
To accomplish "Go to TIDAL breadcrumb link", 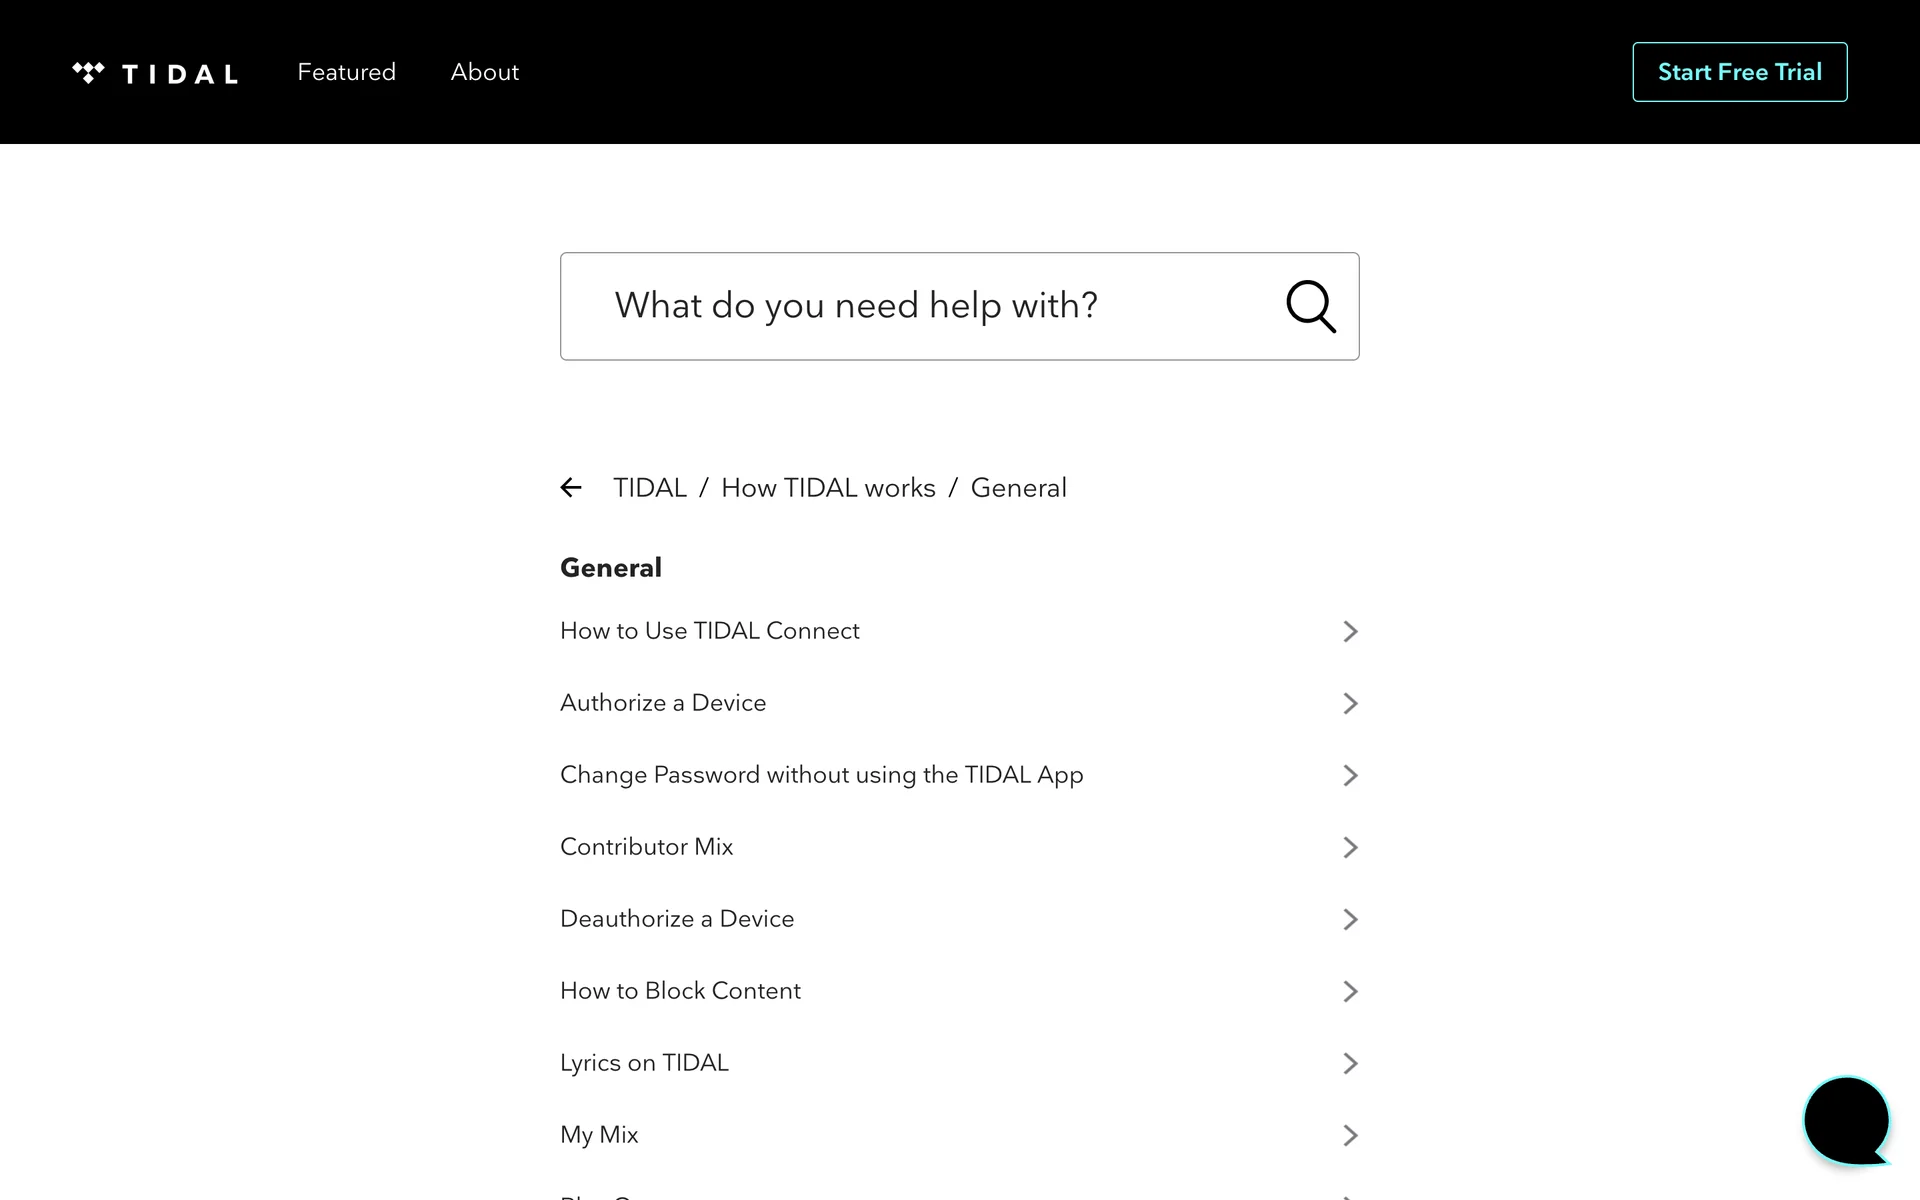I will (649, 488).
